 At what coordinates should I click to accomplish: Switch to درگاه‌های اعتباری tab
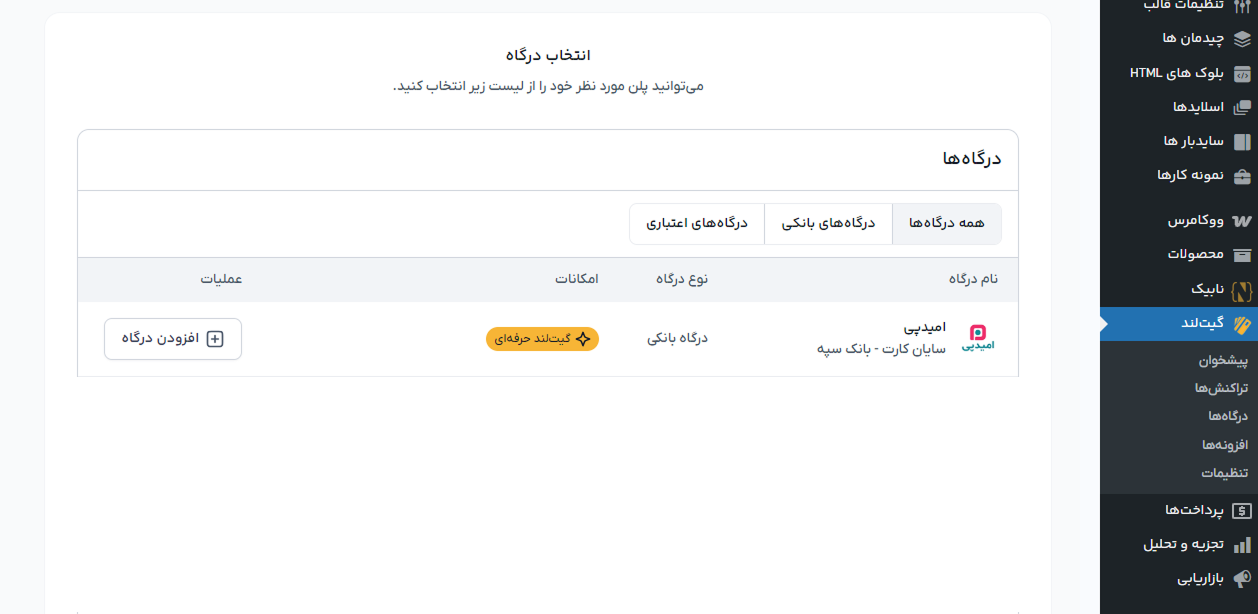pyautogui.click(x=697, y=224)
